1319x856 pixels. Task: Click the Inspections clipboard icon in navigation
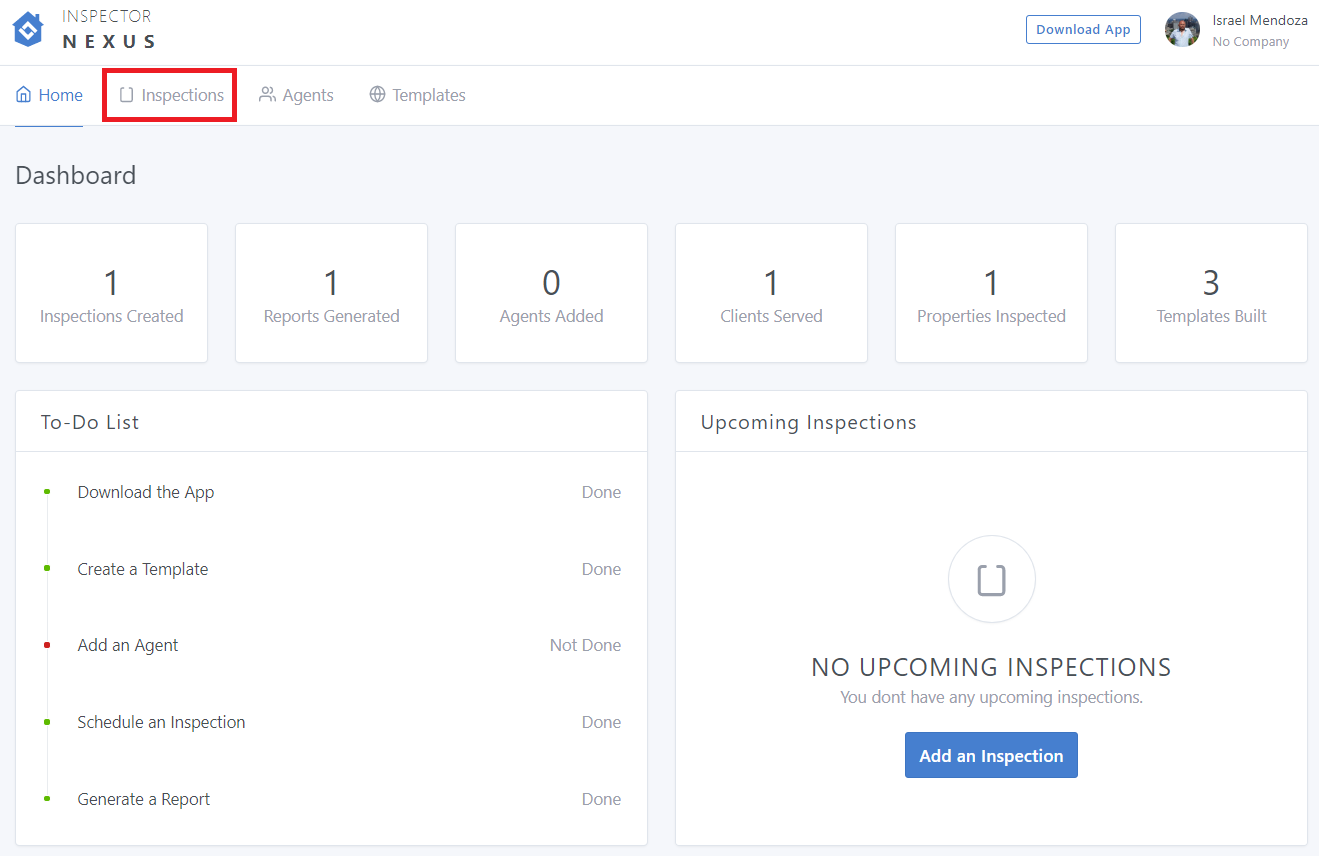coord(126,95)
